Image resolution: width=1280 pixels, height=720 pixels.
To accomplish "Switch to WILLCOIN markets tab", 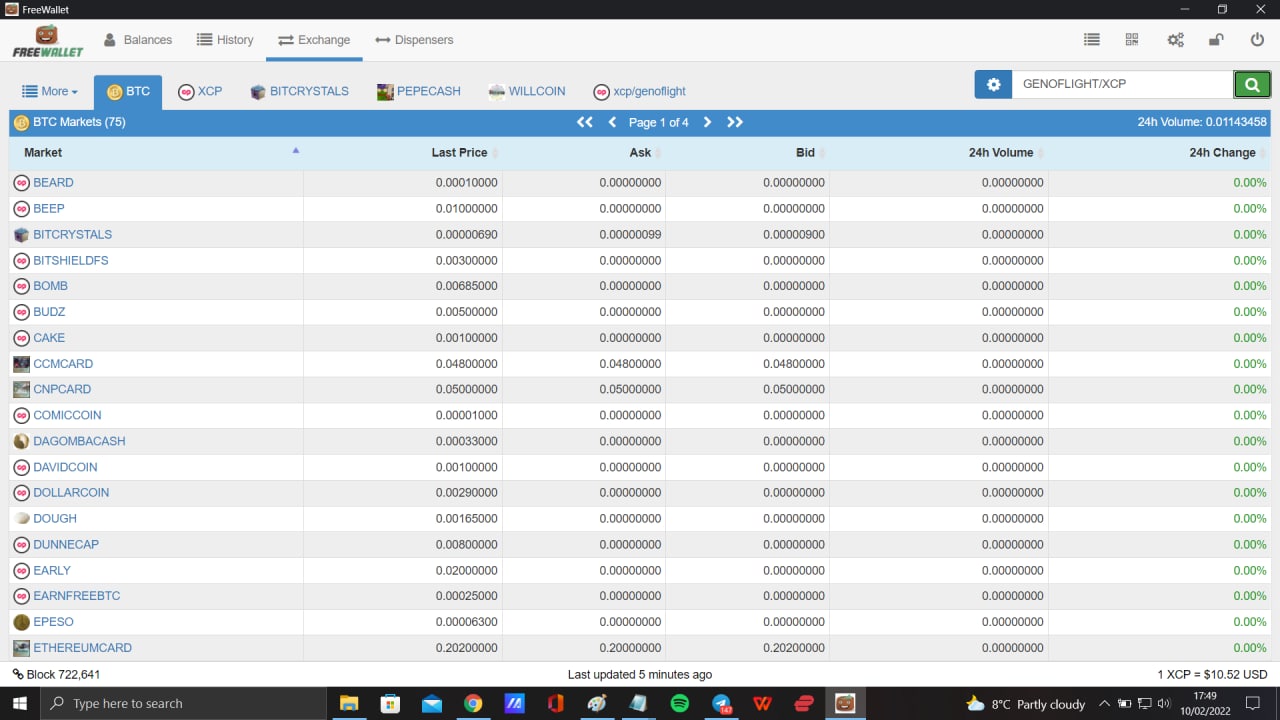I will (527, 92).
